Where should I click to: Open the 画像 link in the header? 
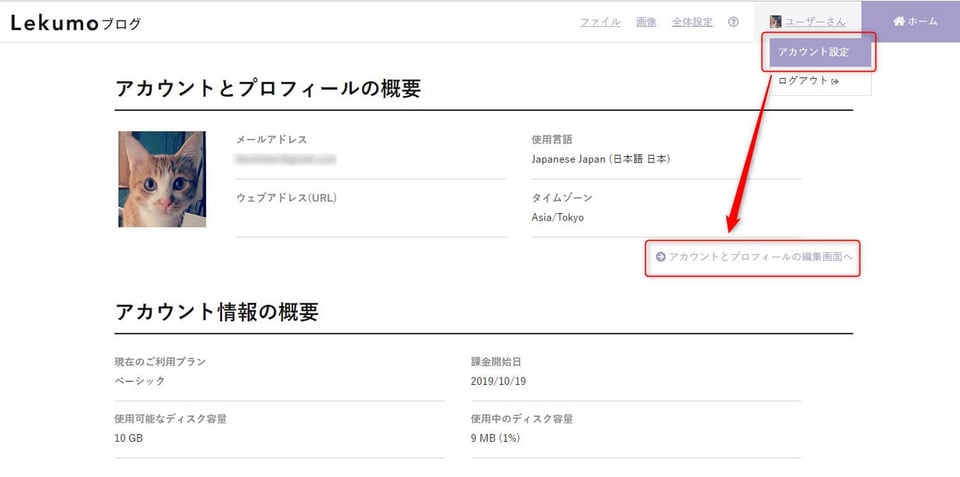(x=646, y=22)
